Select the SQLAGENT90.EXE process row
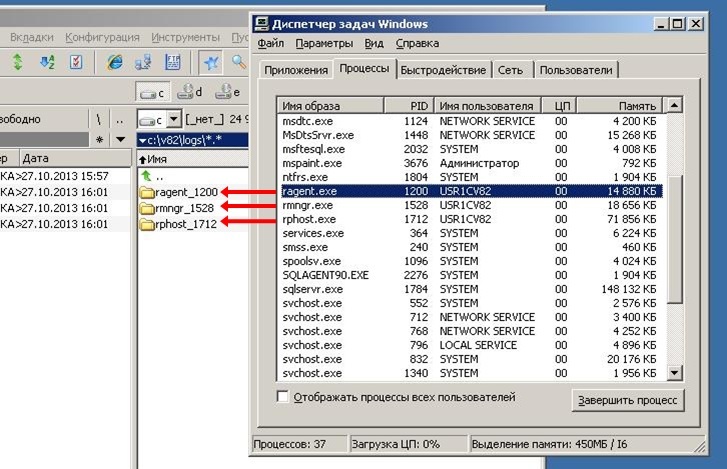The image size is (727, 469). 472,275
